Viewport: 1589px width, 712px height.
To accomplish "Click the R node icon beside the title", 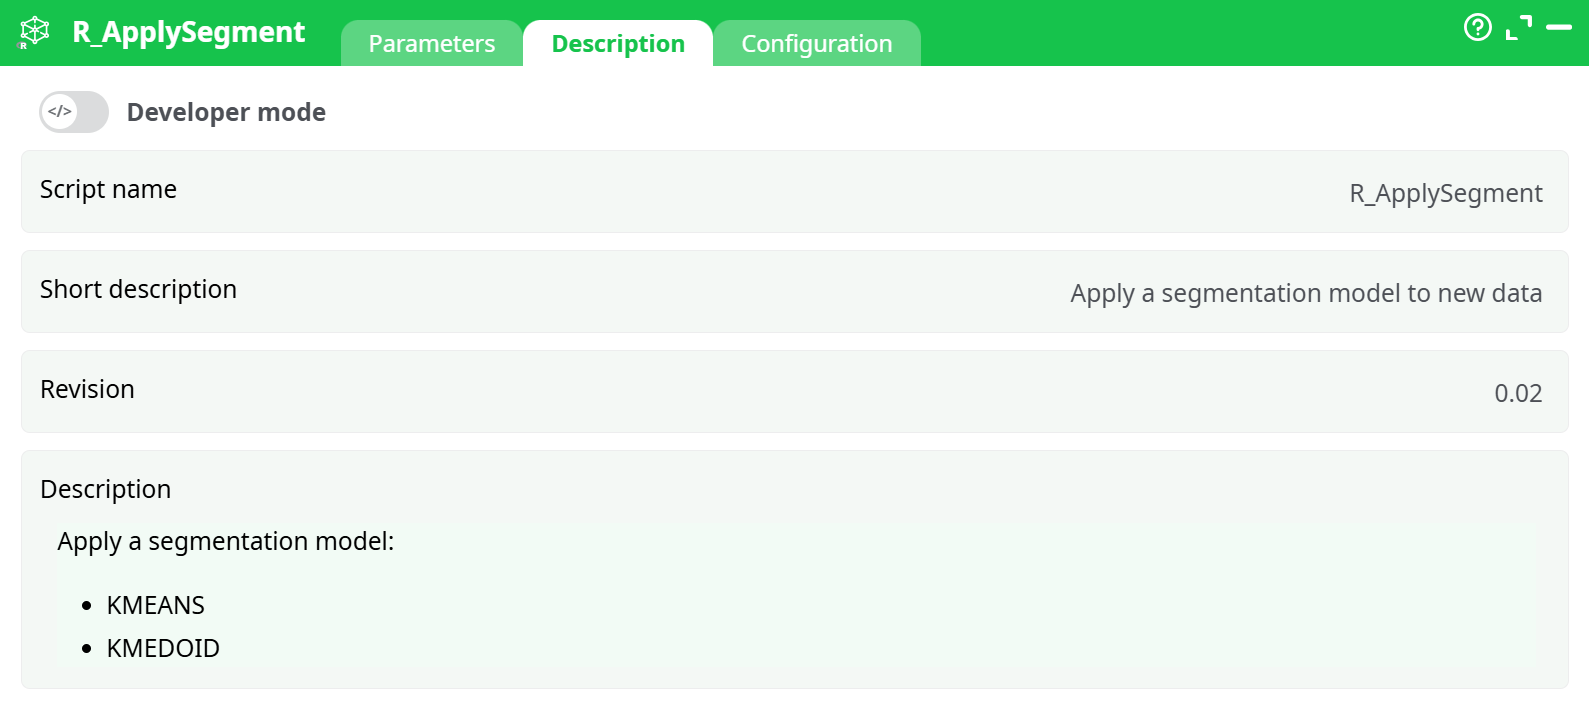I will [34, 32].
